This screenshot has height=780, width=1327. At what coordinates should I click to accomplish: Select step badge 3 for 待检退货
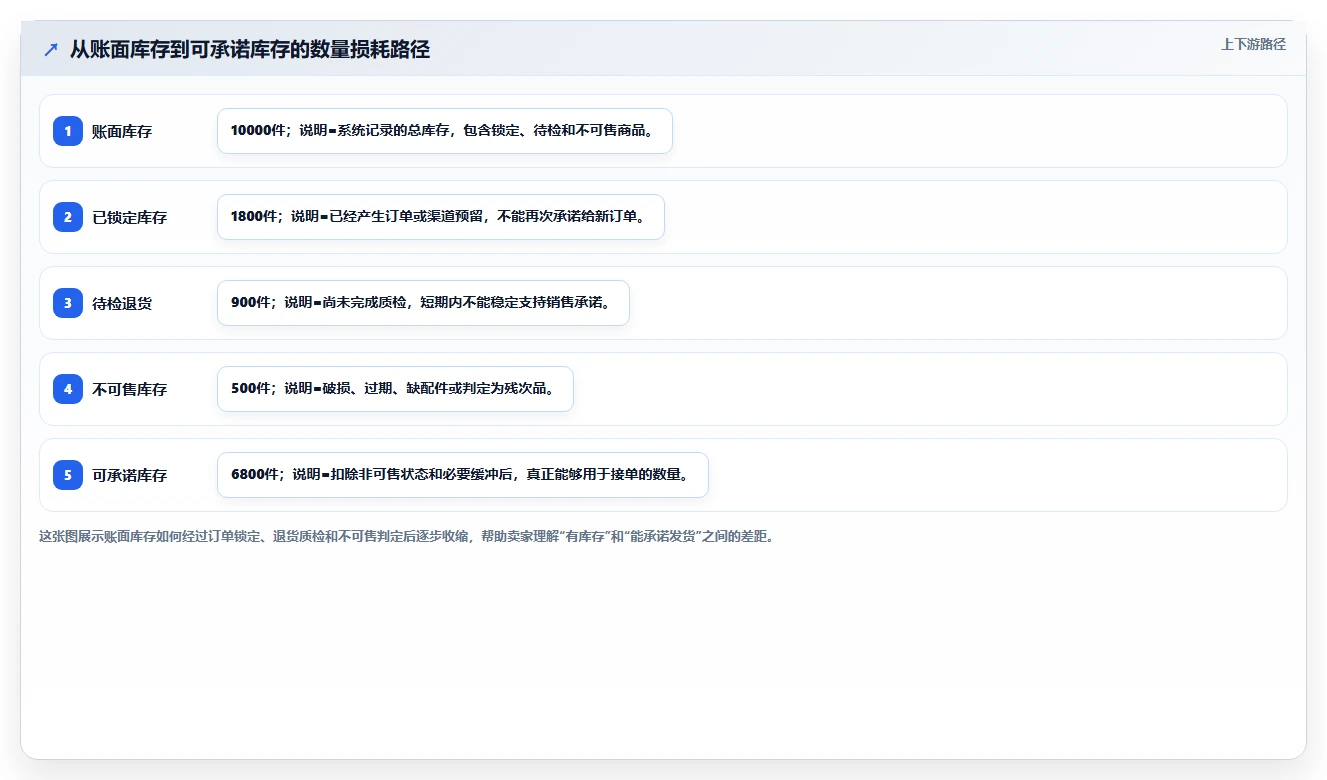pos(68,303)
